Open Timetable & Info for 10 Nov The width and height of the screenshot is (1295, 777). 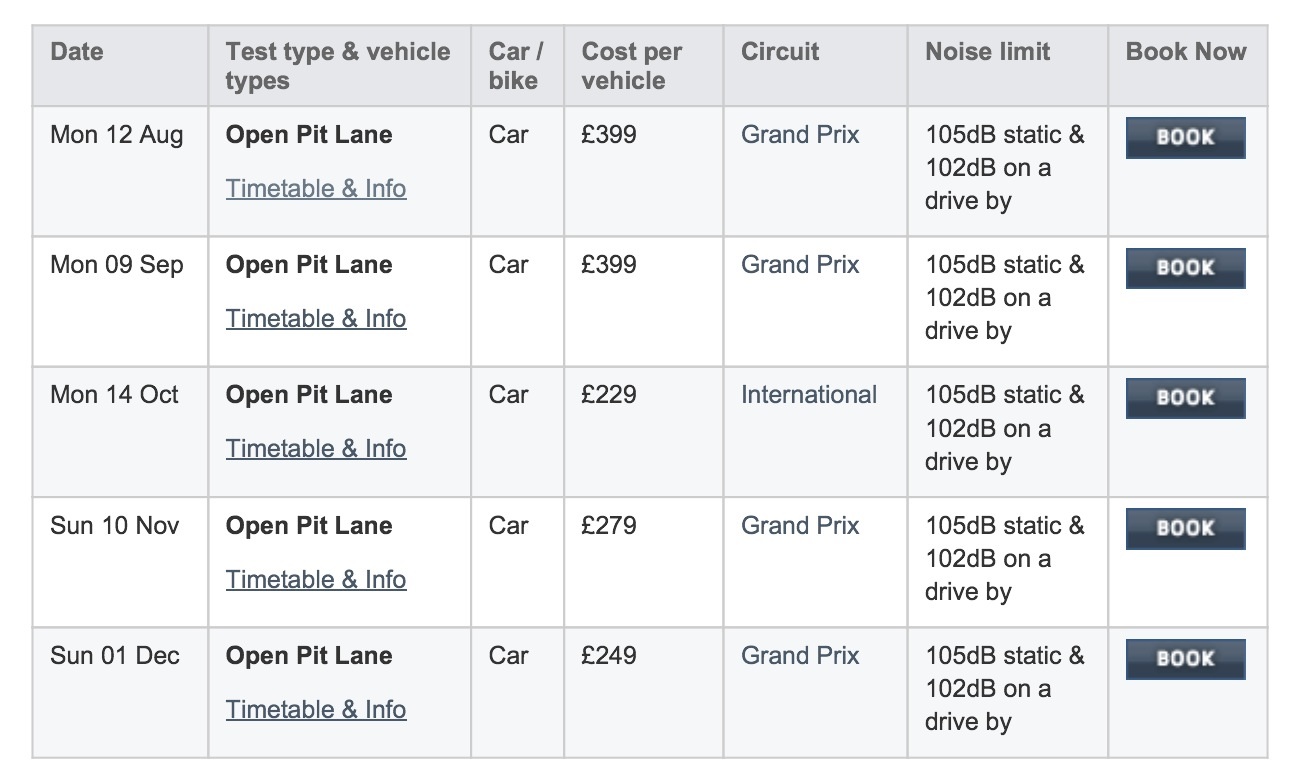[x=316, y=579]
